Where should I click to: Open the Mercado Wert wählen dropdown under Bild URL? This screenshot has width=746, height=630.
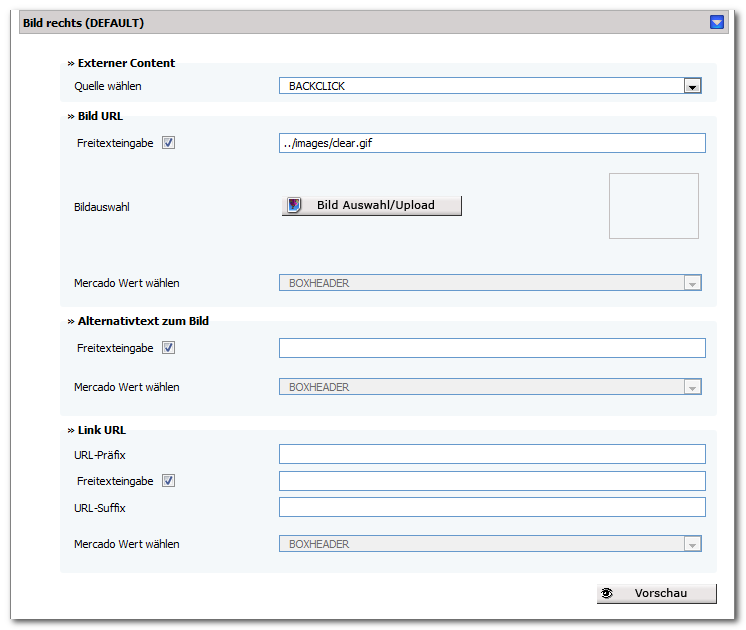490,283
